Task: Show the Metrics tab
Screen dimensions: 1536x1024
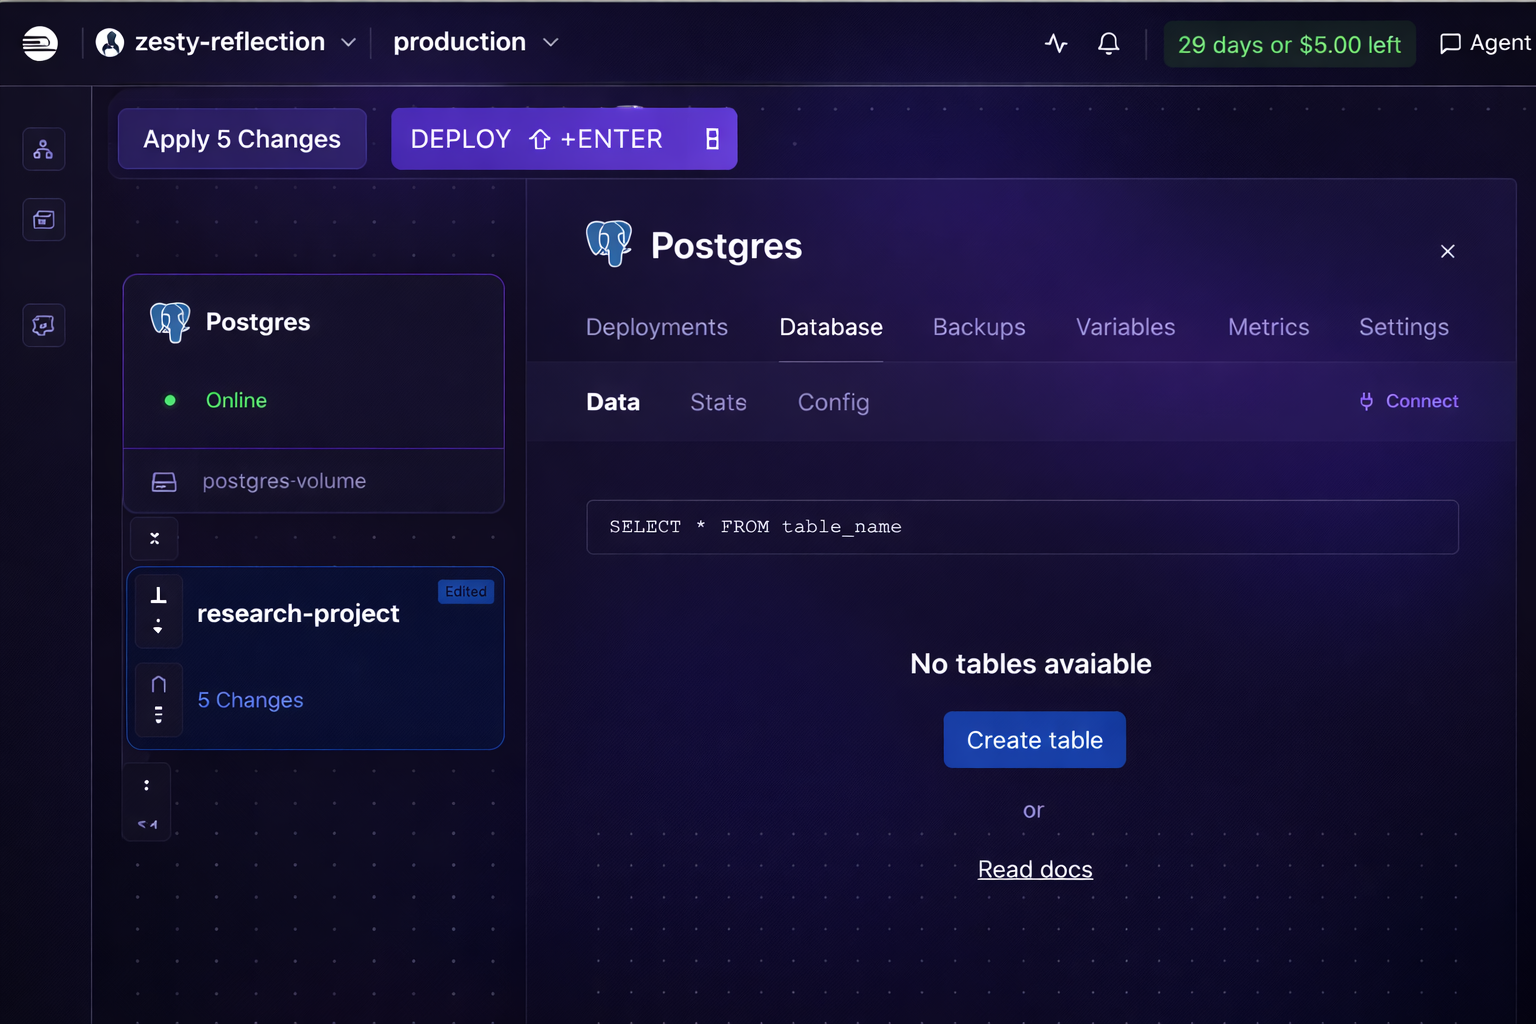Action: (x=1268, y=327)
